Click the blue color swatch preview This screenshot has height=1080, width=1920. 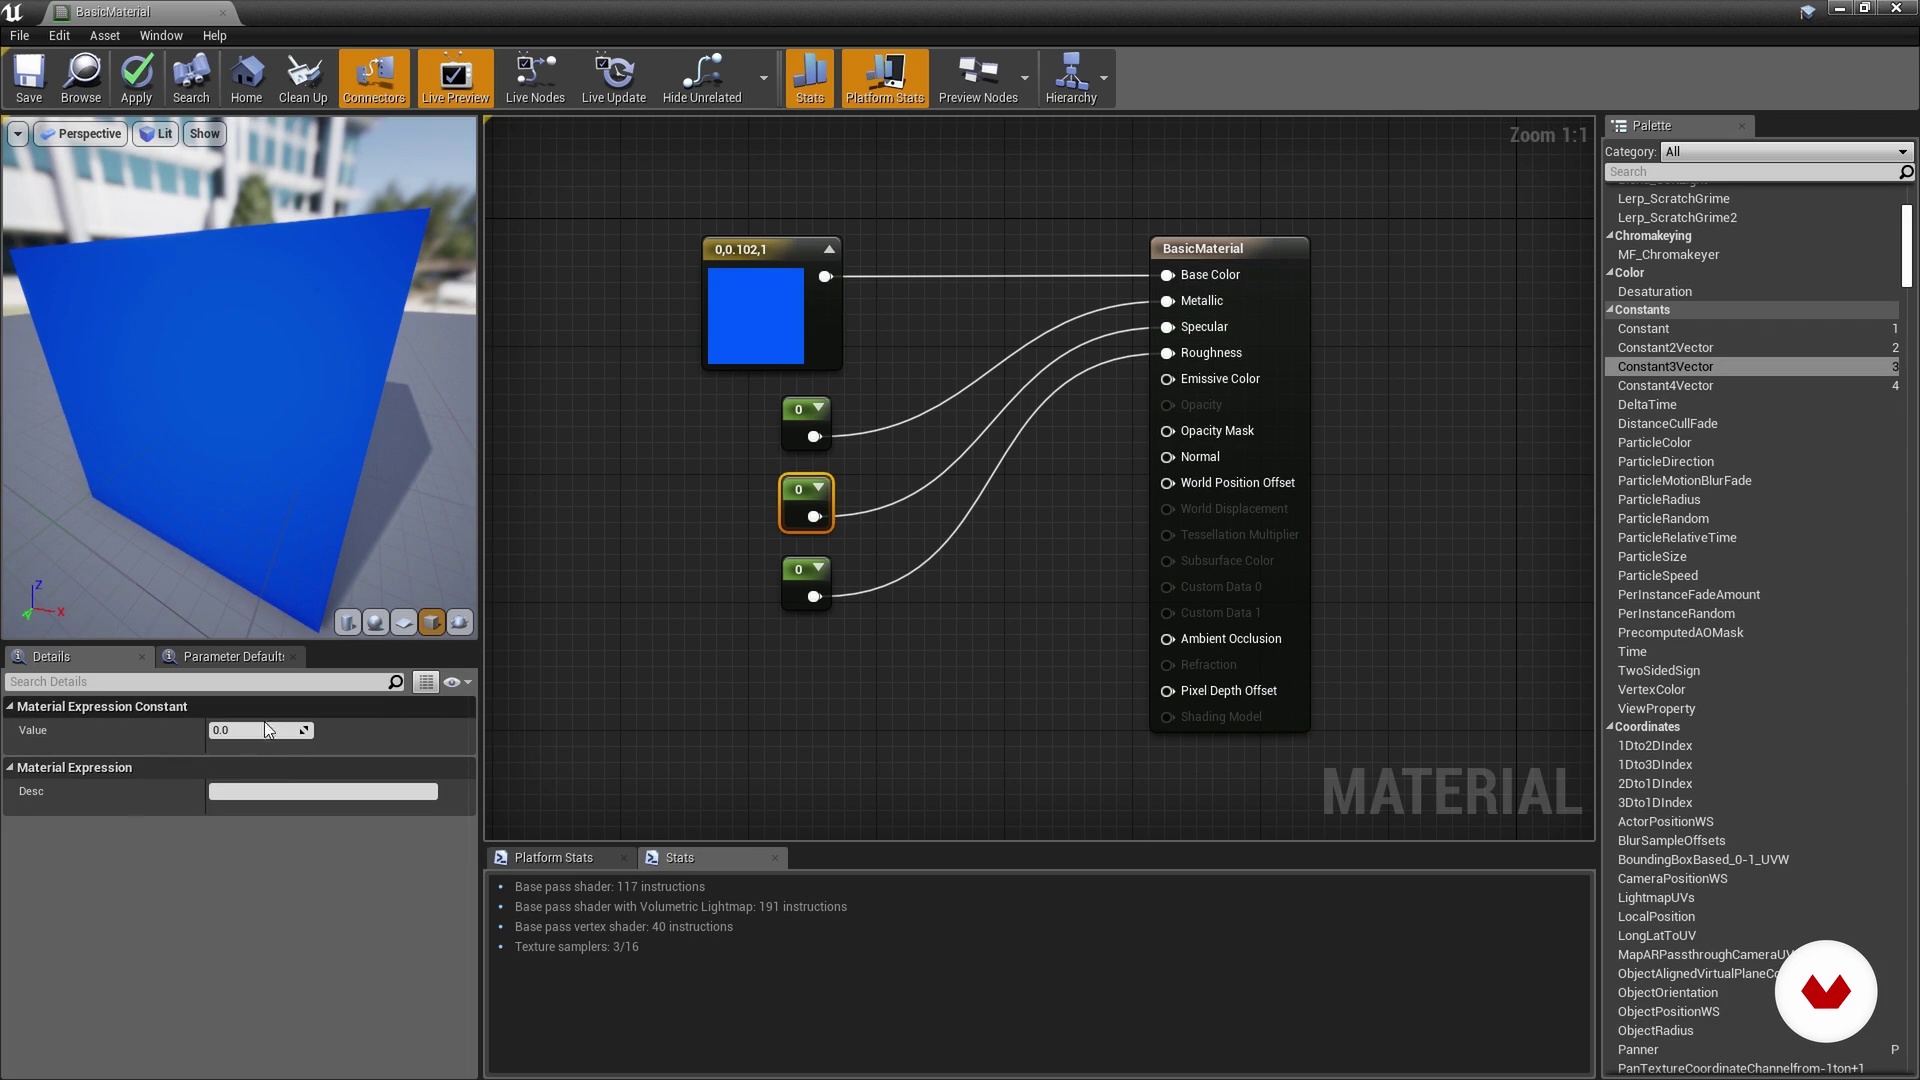point(755,316)
